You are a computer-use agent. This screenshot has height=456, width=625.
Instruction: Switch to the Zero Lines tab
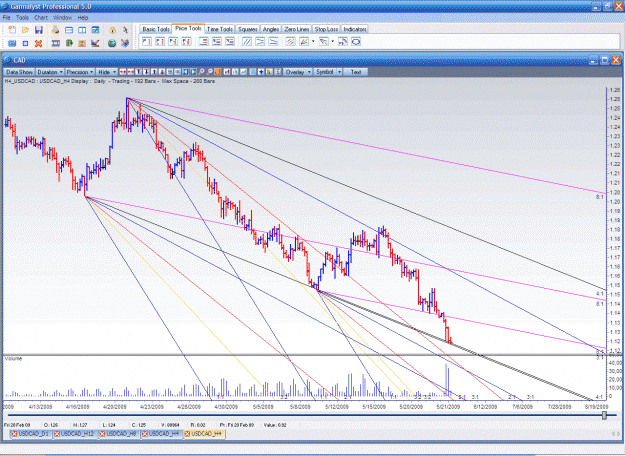[297, 29]
